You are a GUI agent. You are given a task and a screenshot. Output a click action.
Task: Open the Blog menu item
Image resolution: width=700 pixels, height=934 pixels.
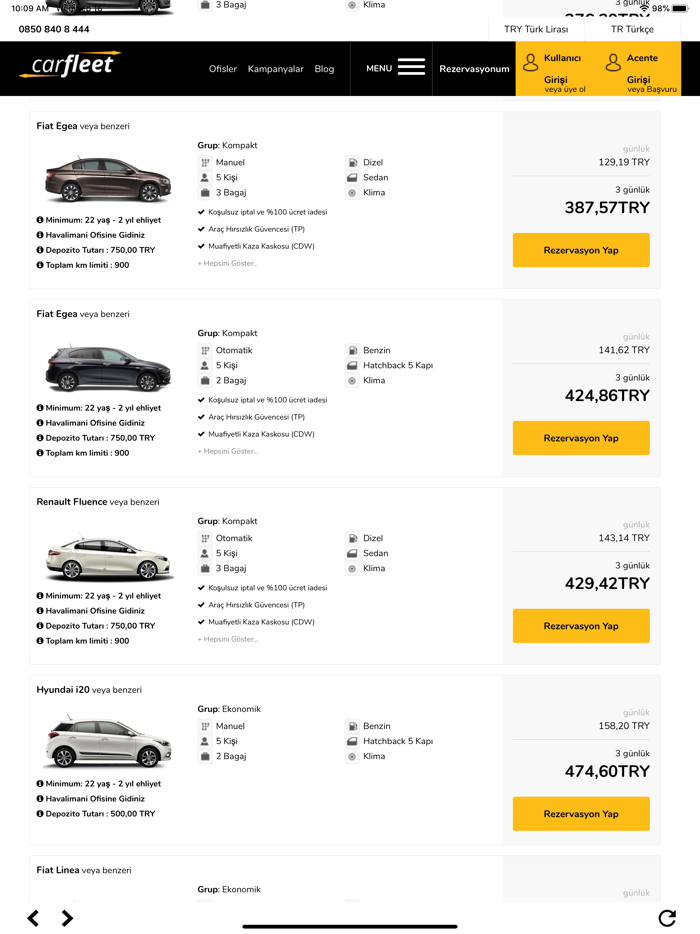324,68
